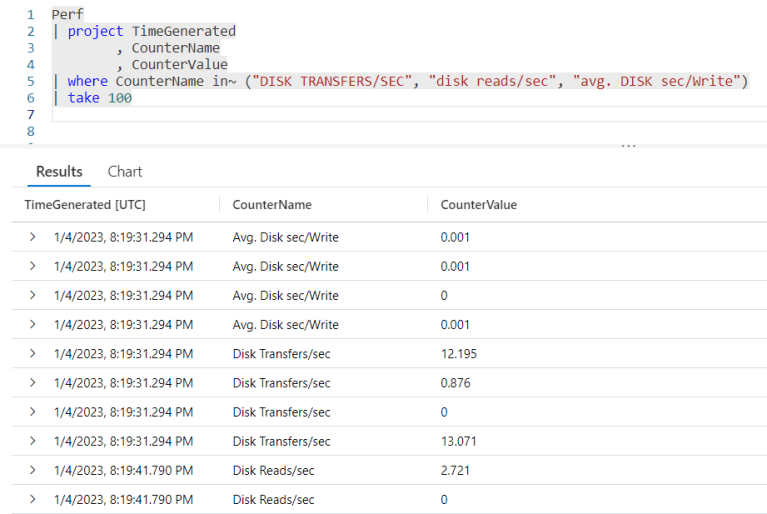Click 'TimeGenerated' in query line 2
This screenshot has height=514, width=767.
(183, 31)
